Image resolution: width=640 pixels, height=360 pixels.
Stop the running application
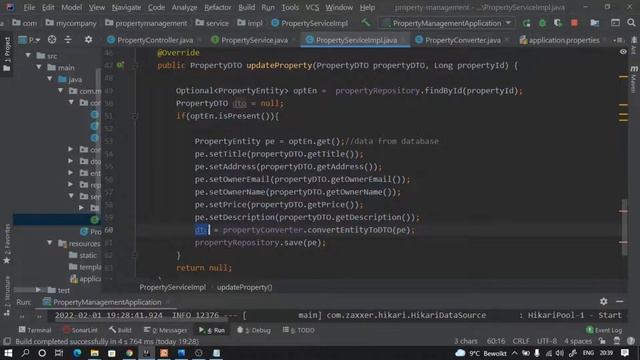(574, 23)
